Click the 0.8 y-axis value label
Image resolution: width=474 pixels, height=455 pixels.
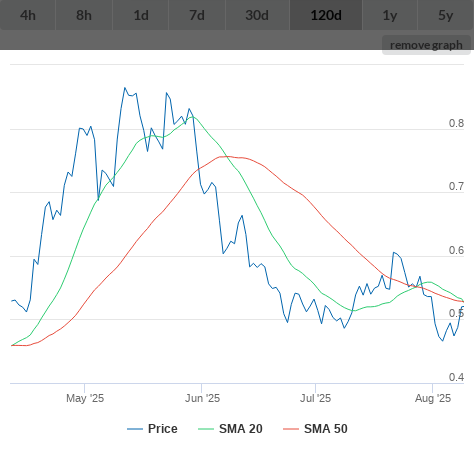pyautogui.click(x=456, y=123)
